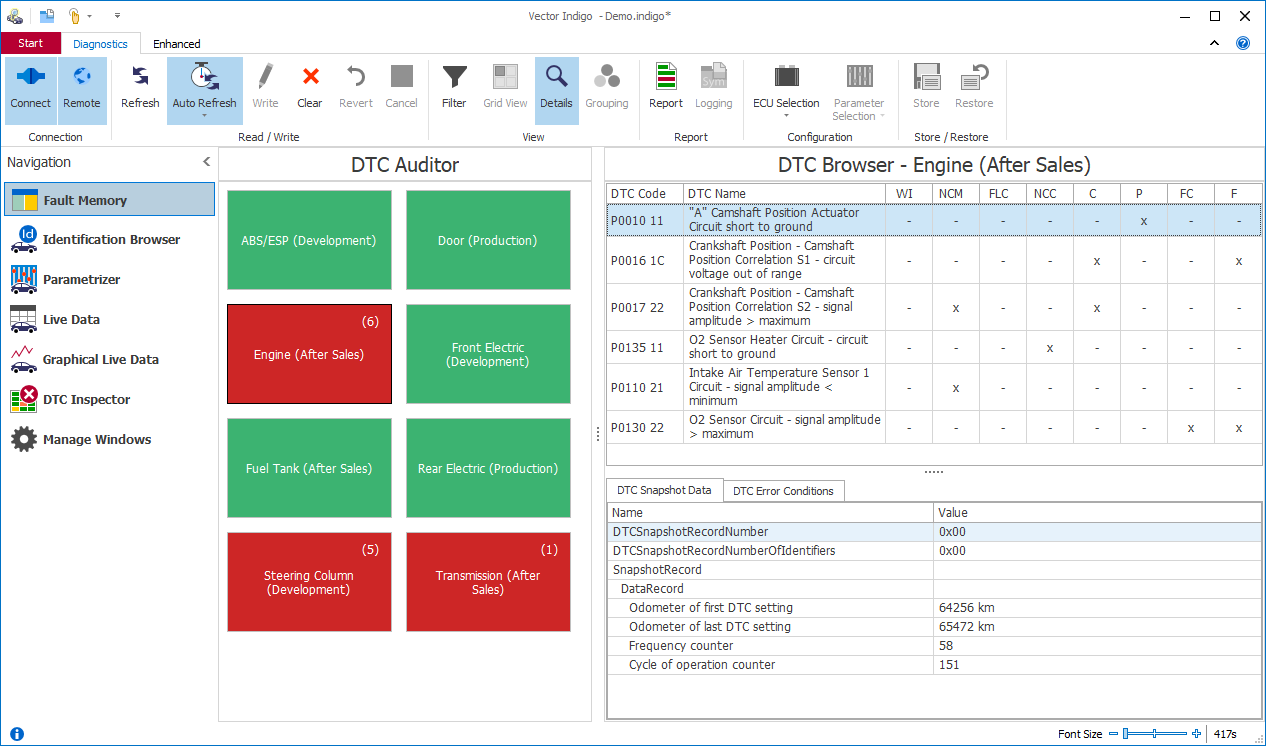Generate a Report

click(x=666, y=90)
